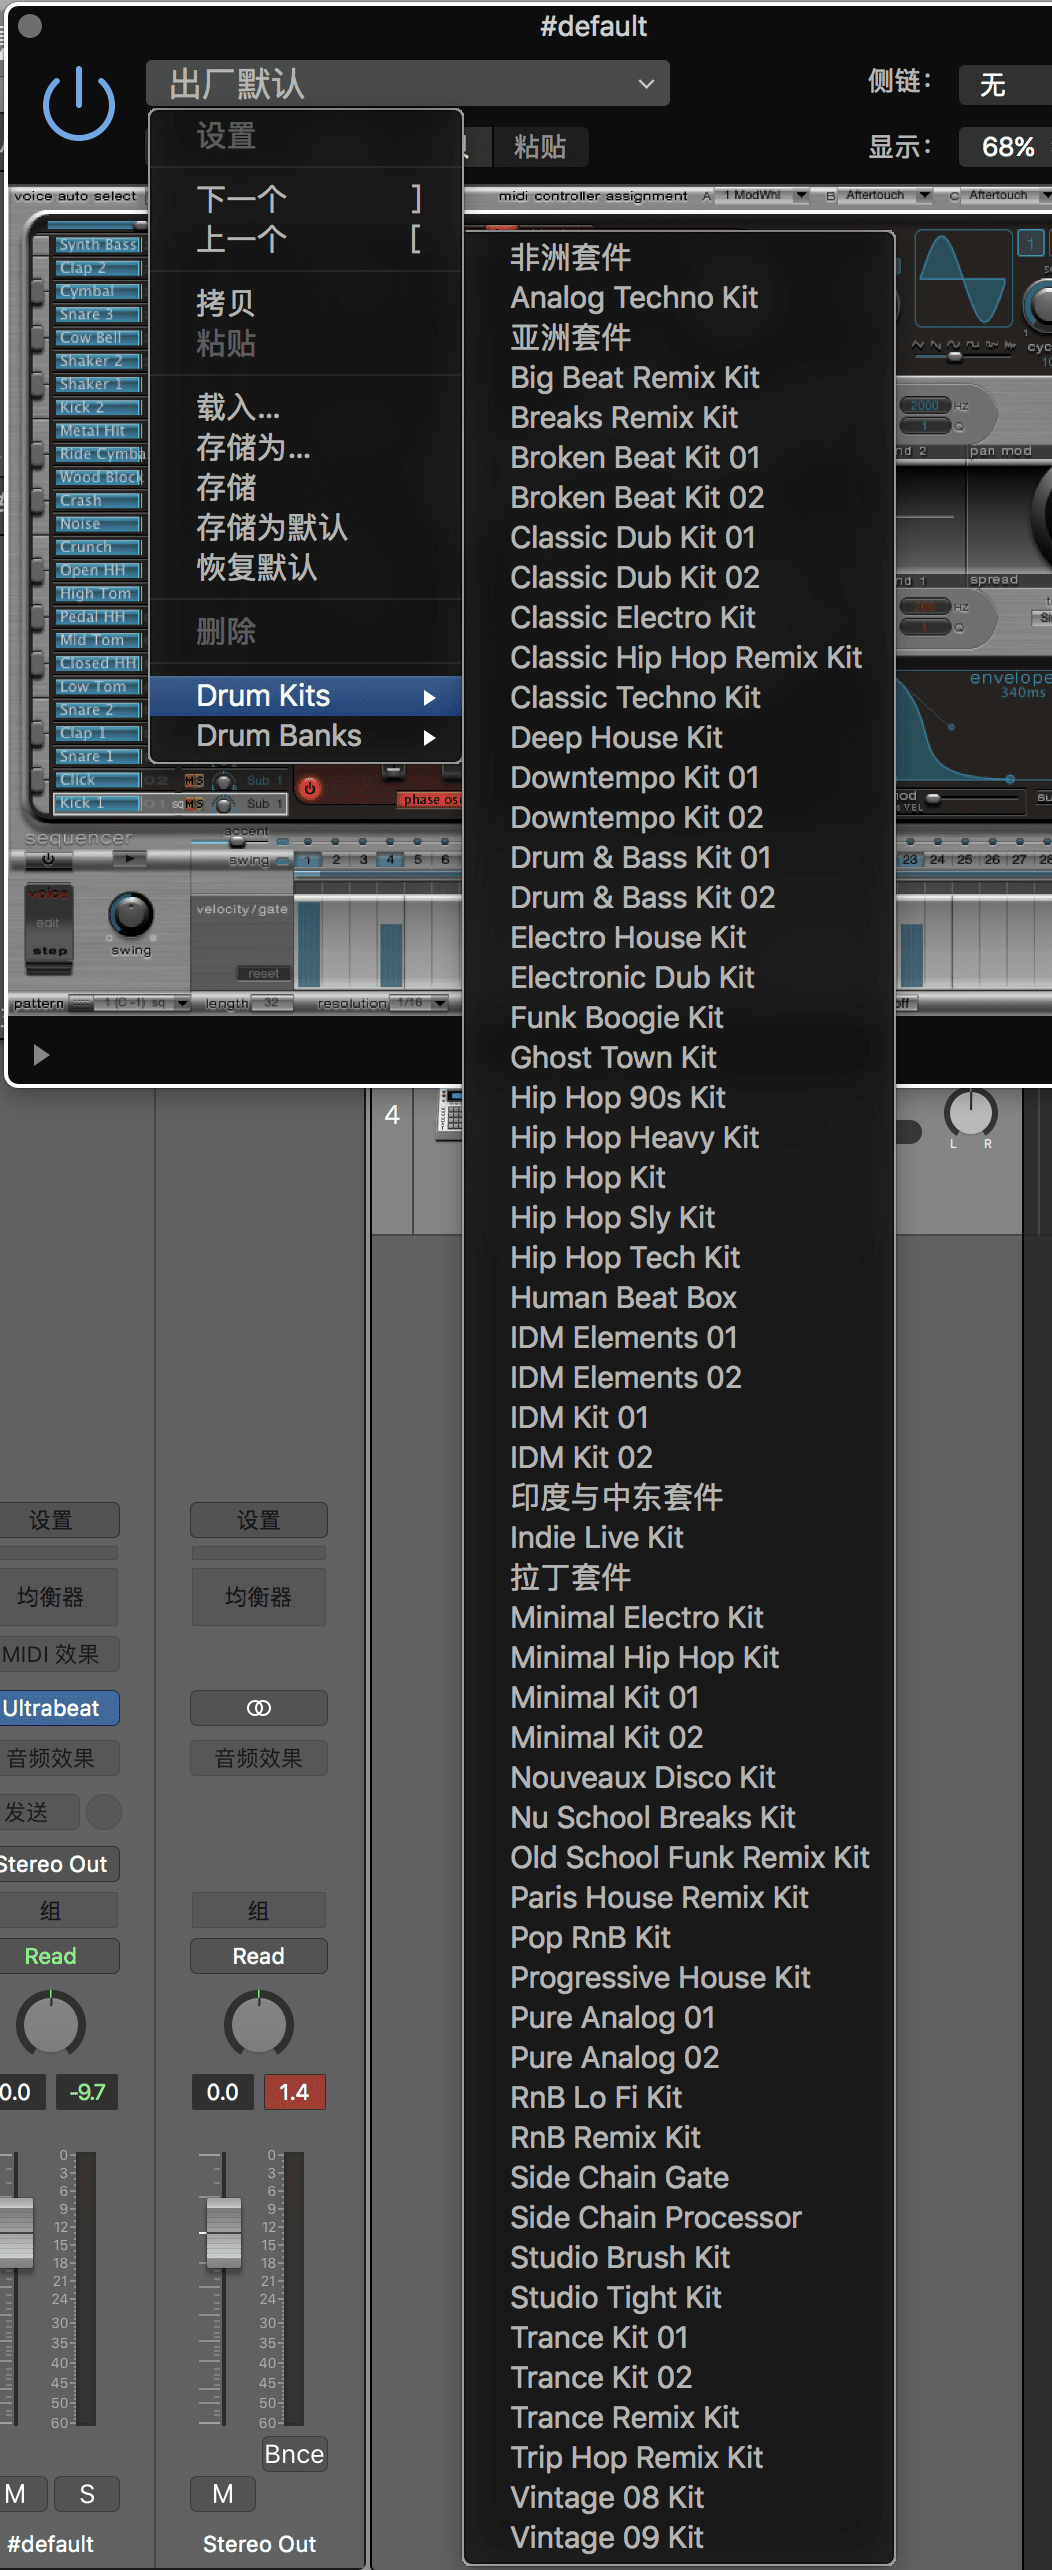Select 存储为默认 from the settings menu
Viewport: 1052px width, 2570px height.
pos(271,527)
